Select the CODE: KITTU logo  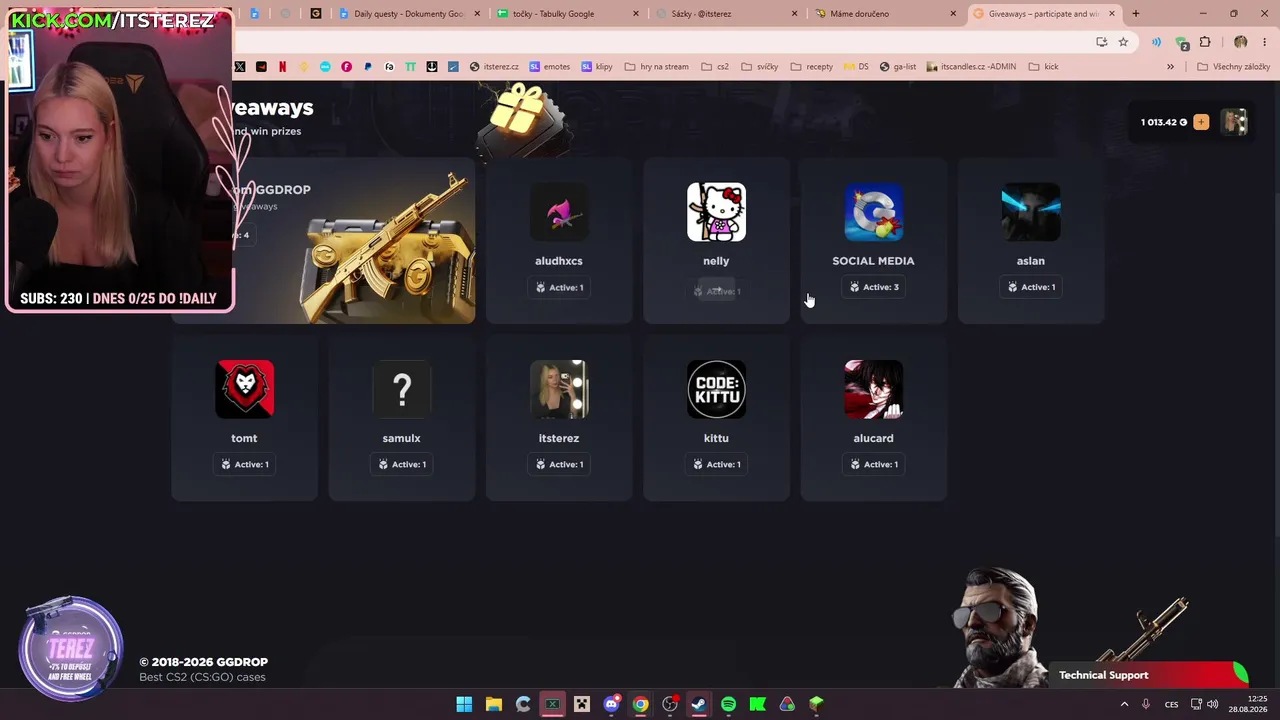pyautogui.click(x=716, y=389)
